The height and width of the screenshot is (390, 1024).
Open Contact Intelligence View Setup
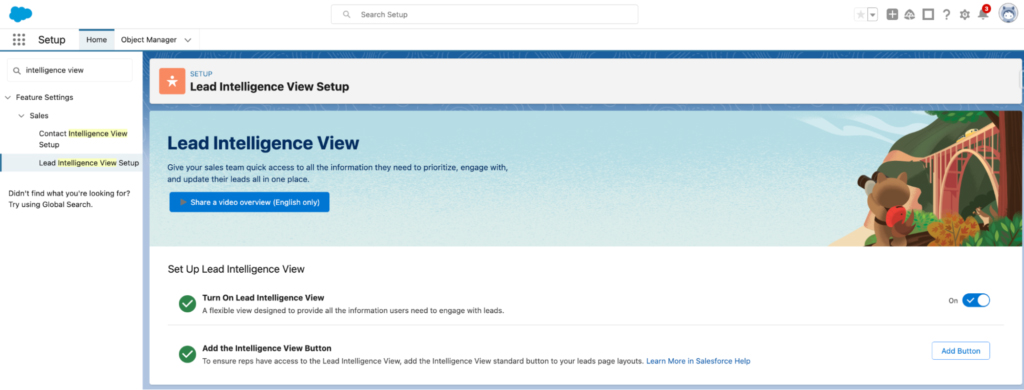coord(83,139)
